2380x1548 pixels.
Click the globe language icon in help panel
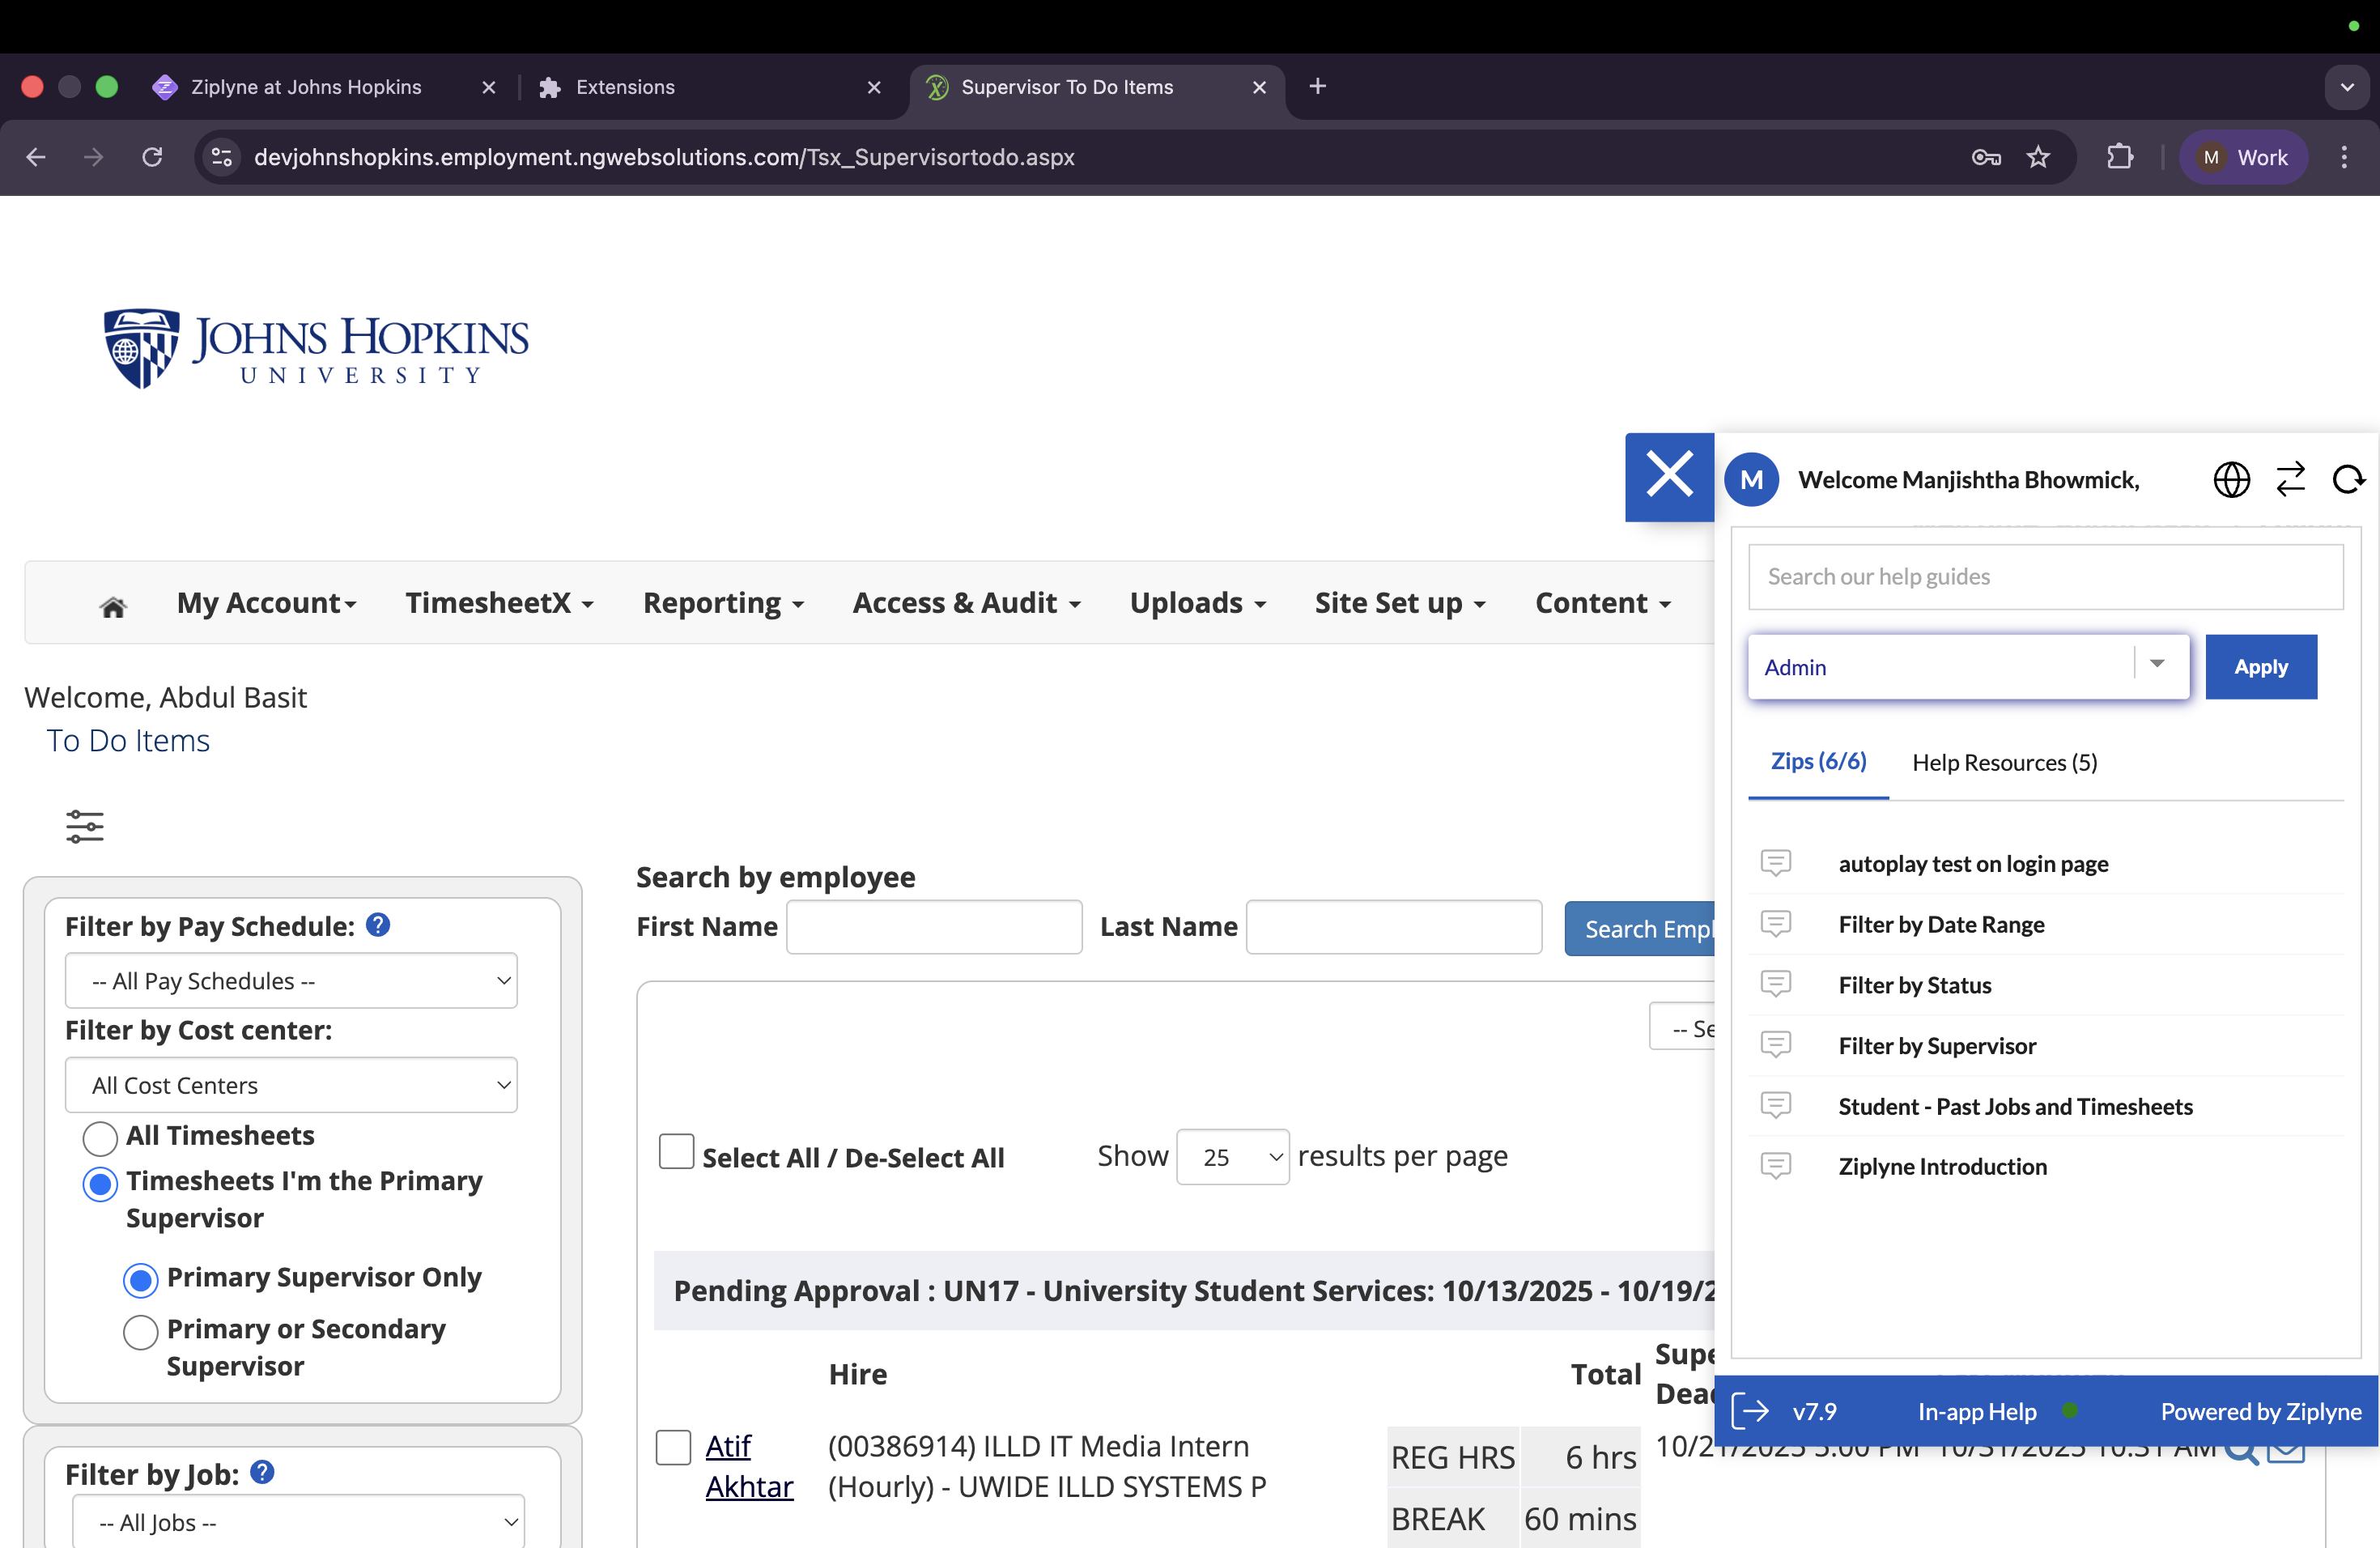pyautogui.click(x=2231, y=480)
